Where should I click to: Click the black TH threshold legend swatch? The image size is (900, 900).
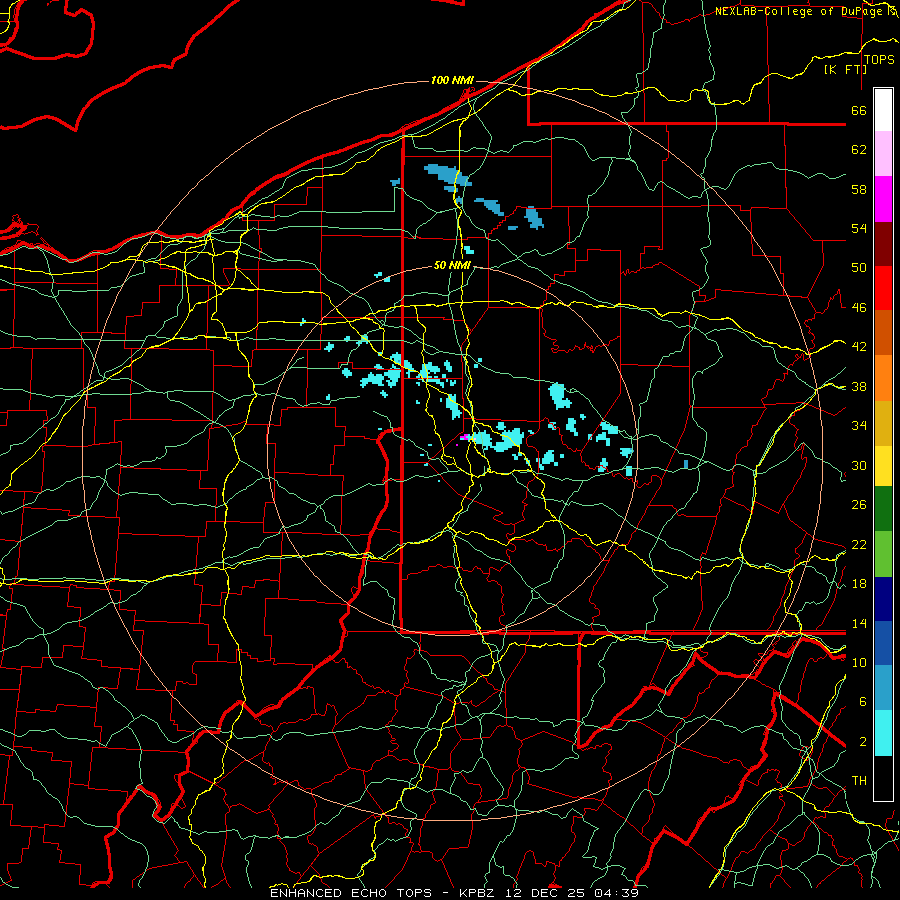(x=883, y=778)
